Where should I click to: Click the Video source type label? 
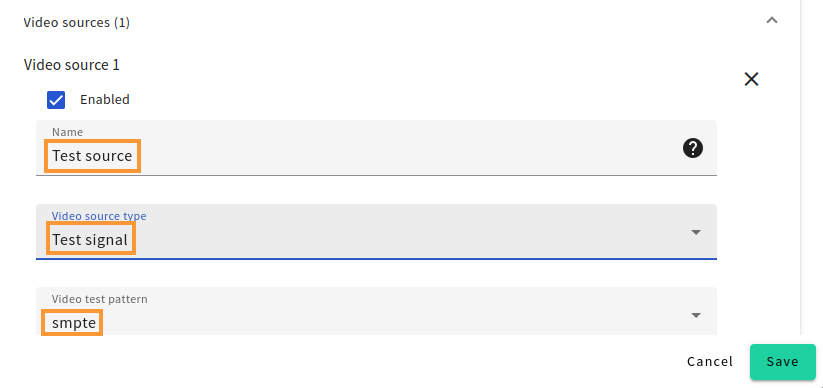[x=99, y=216]
